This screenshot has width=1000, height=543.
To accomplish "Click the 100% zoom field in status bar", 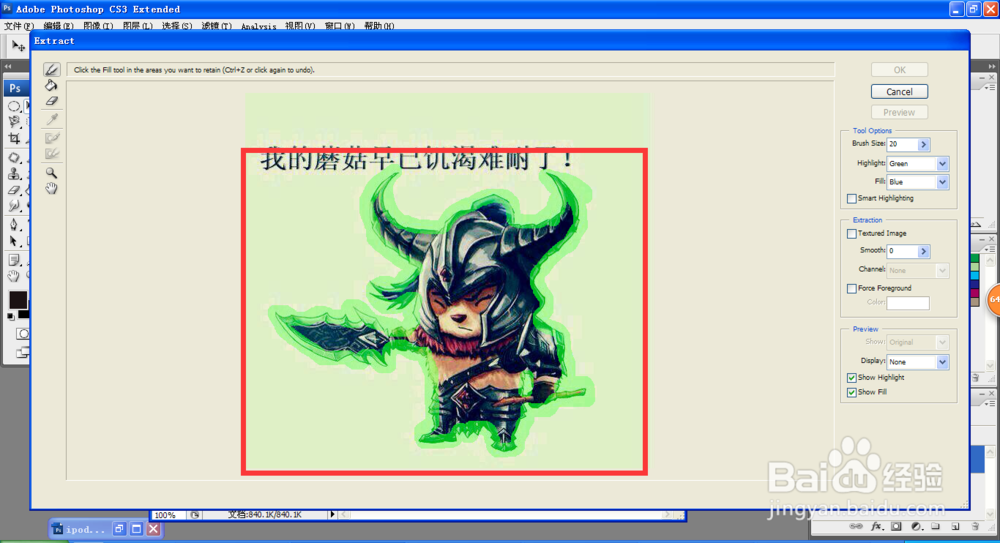I will click(x=168, y=515).
